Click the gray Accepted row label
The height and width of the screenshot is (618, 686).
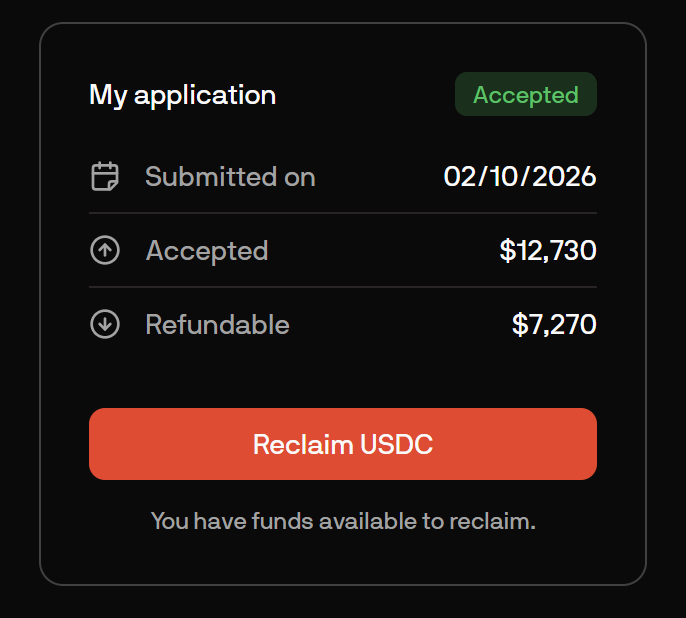(207, 251)
